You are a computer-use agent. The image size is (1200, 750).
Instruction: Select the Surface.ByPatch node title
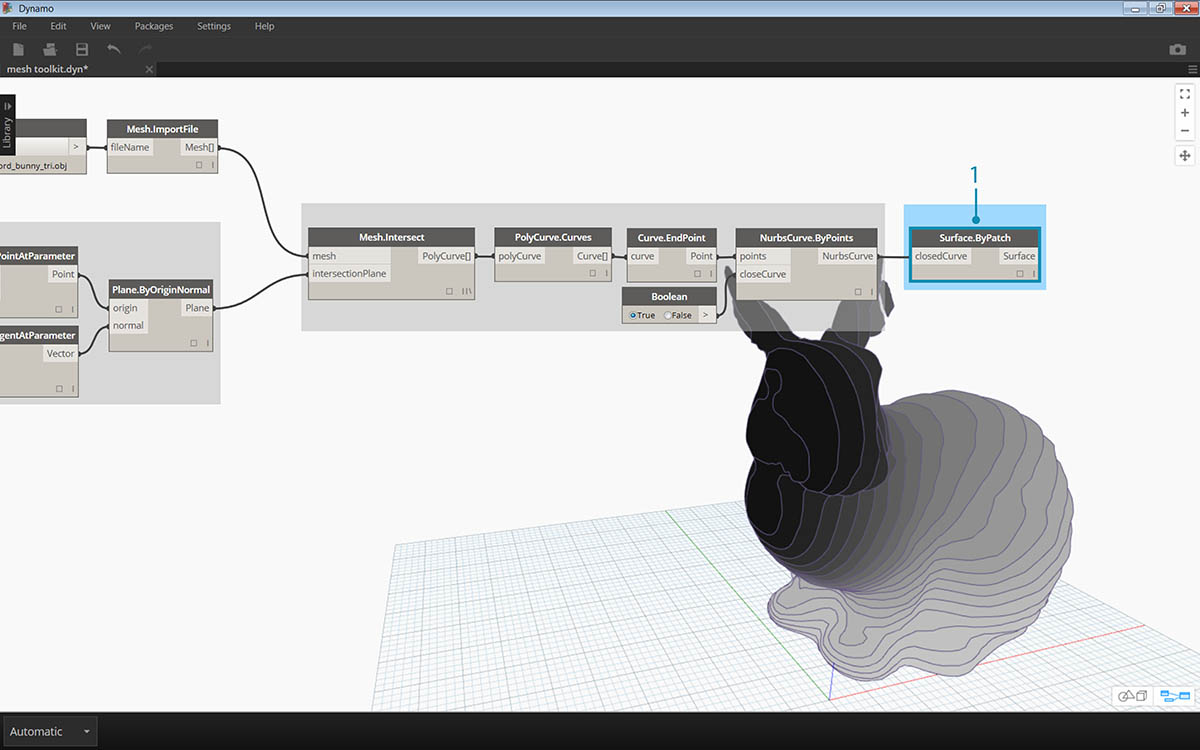(x=975, y=238)
